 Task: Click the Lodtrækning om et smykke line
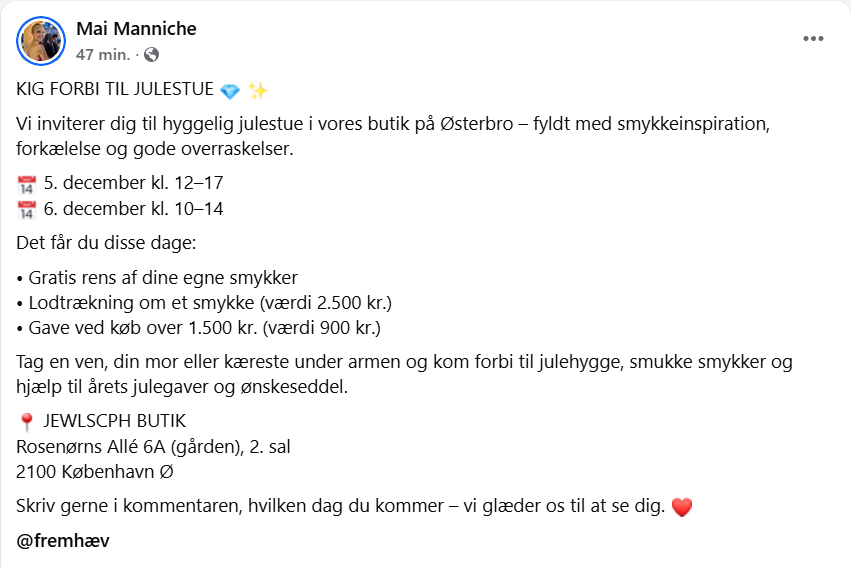[x=204, y=303]
